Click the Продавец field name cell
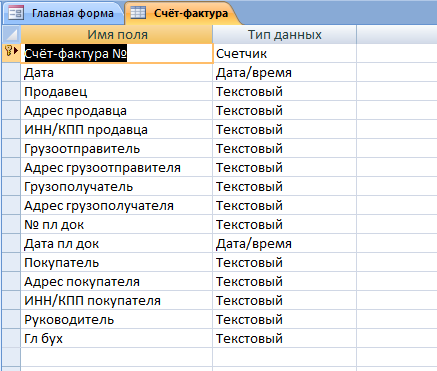The image size is (437, 371). (117, 91)
